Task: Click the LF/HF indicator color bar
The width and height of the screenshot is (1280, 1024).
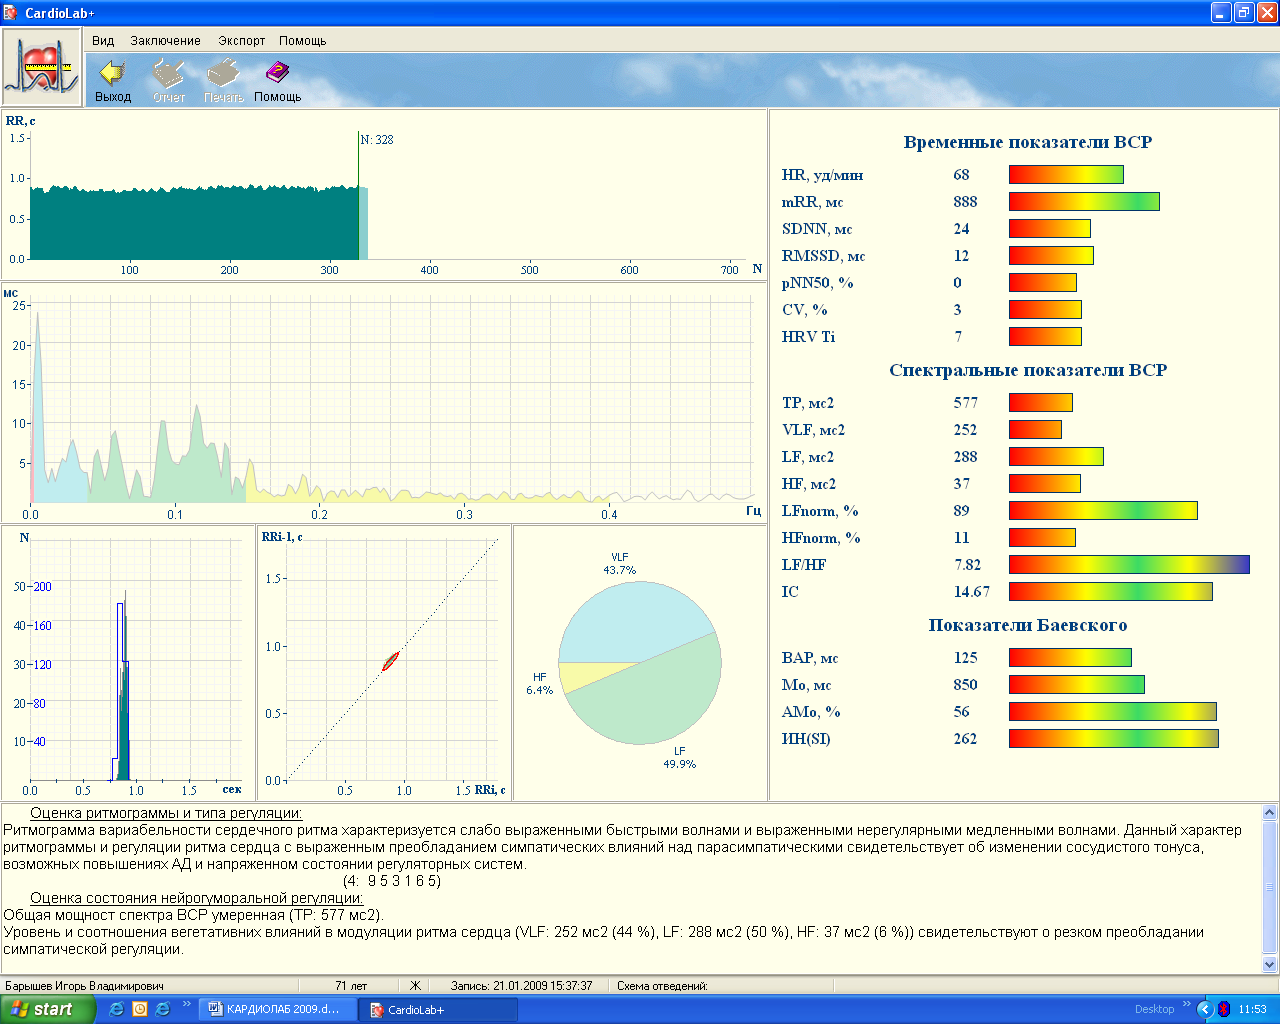Action: pyautogui.click(x=1129, y=565)
